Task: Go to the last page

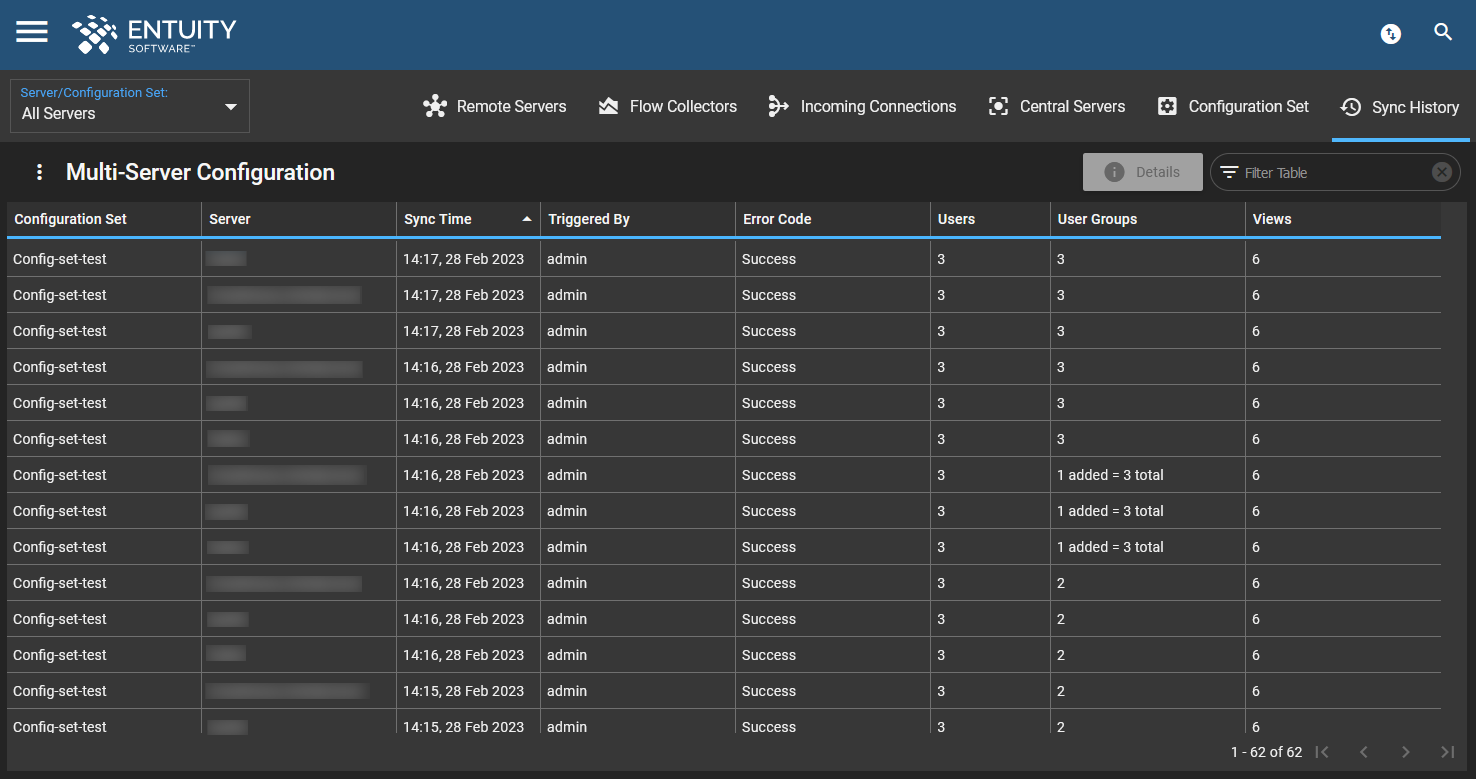Action: tap(1447, 752)
